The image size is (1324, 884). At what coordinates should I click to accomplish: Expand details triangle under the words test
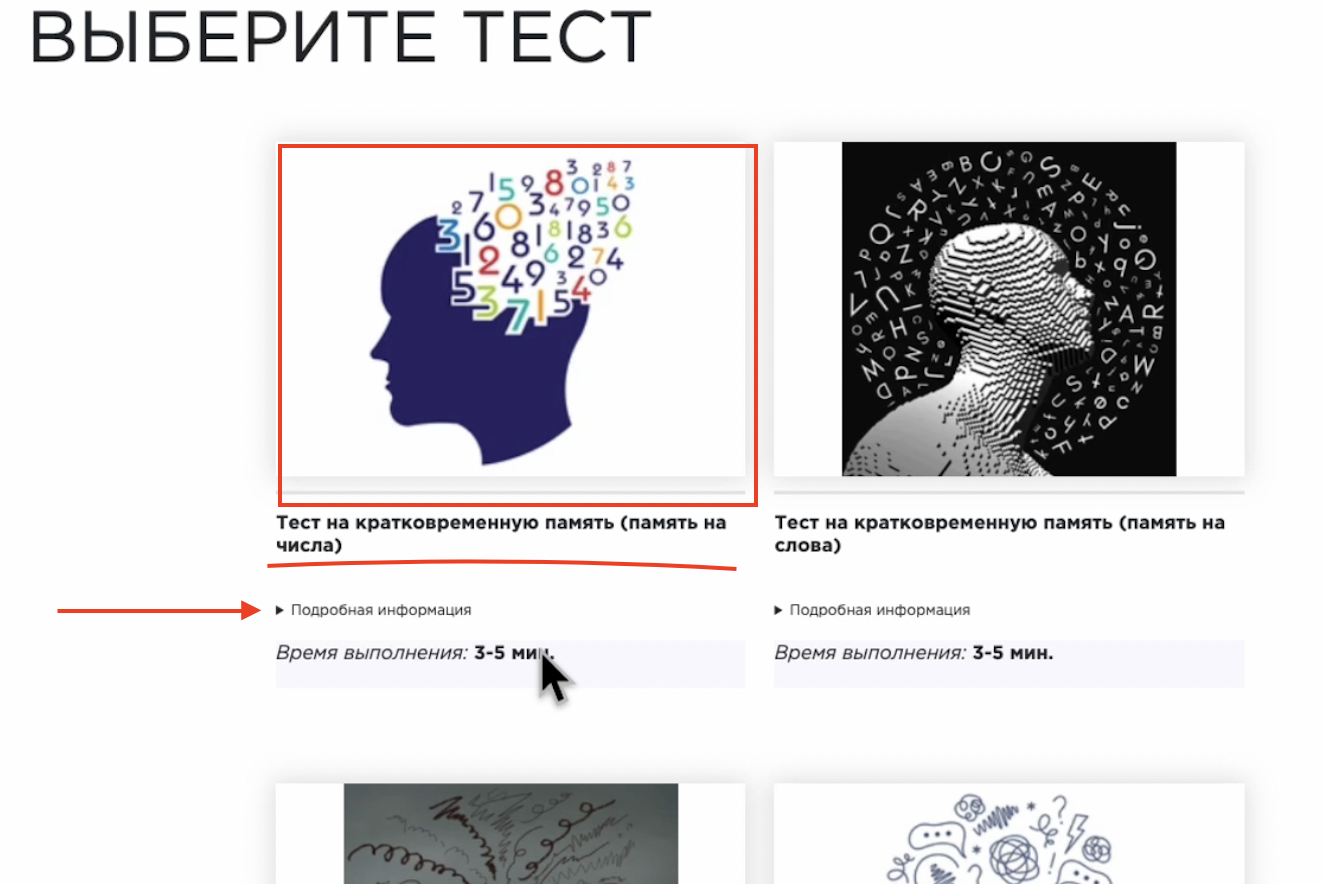point(779,610)
